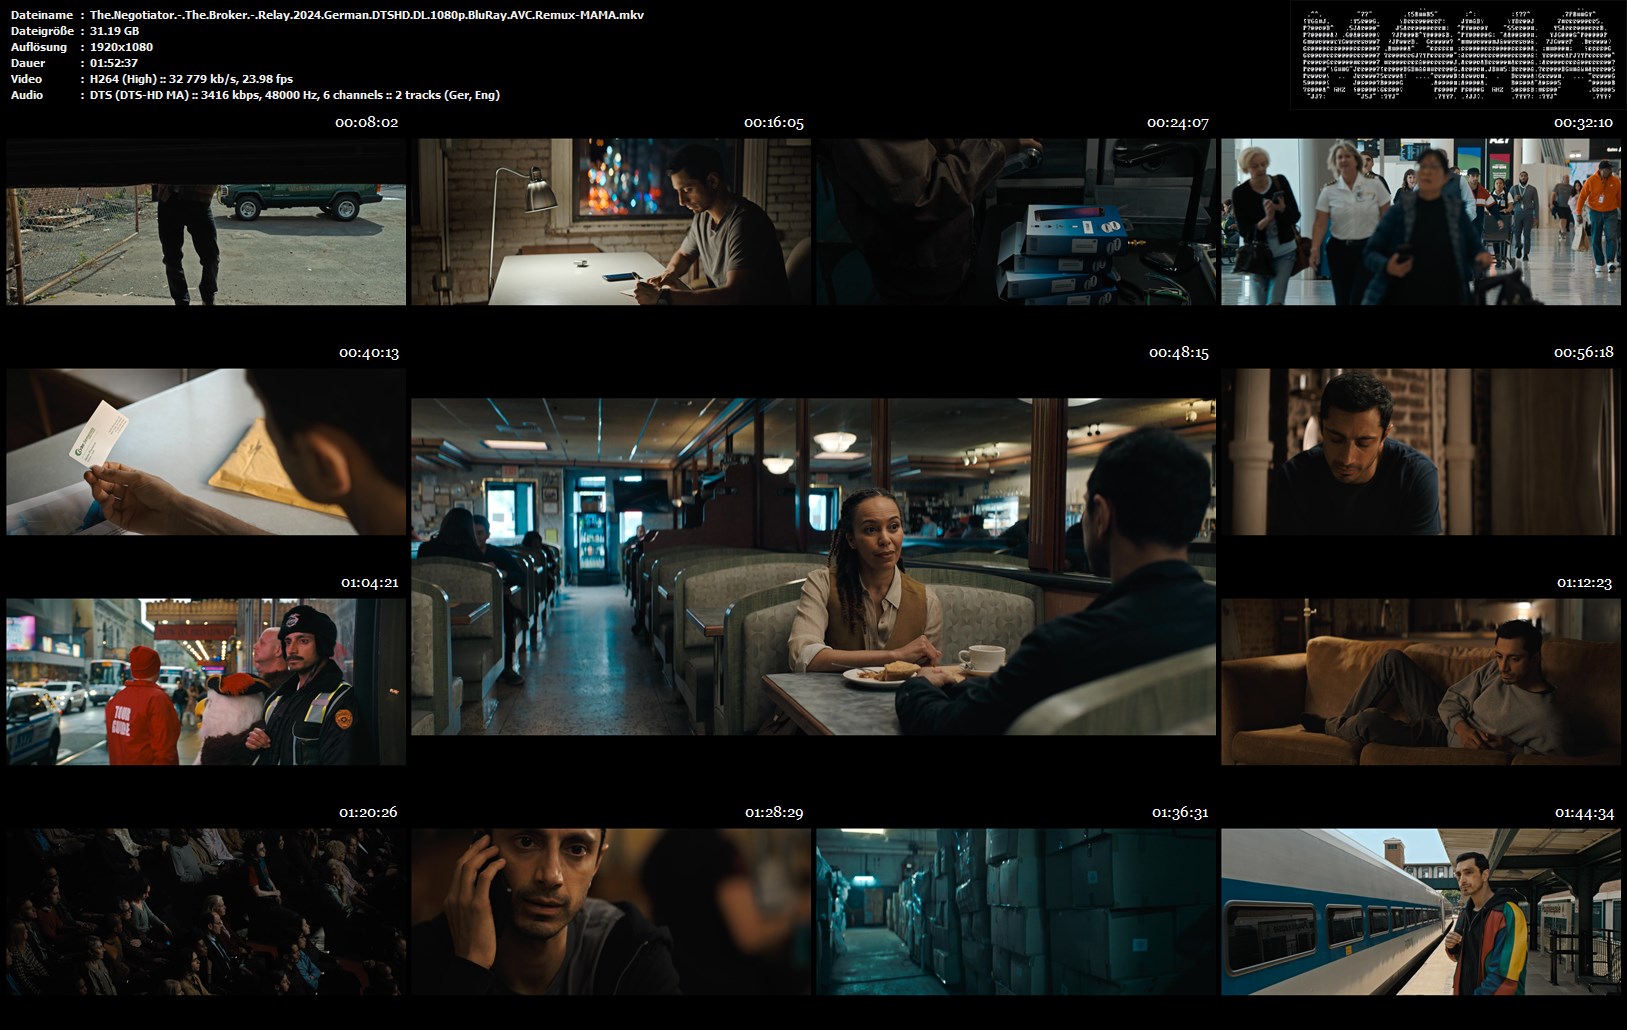Click the 00:08:02 timestamp label
1627x1030 pixels.
coord(366,123)
